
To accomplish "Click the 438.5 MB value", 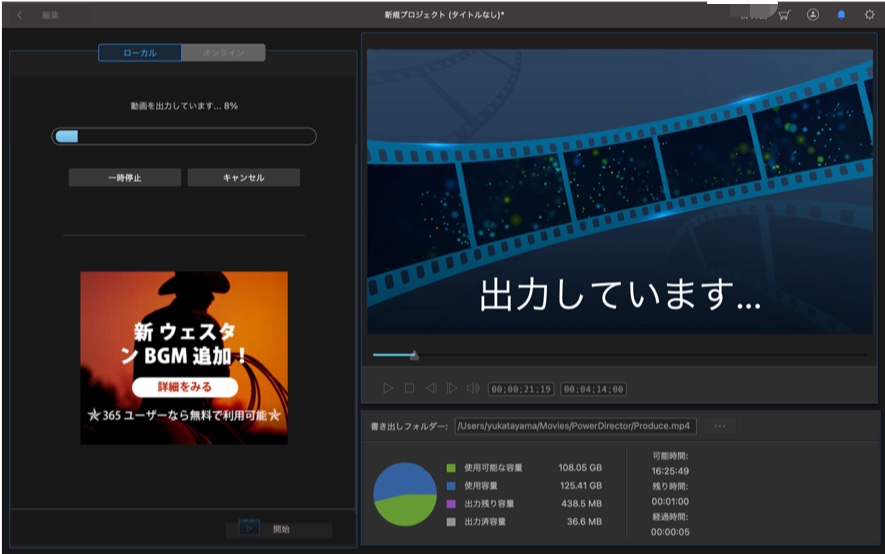I will click(x=581, y=504).
